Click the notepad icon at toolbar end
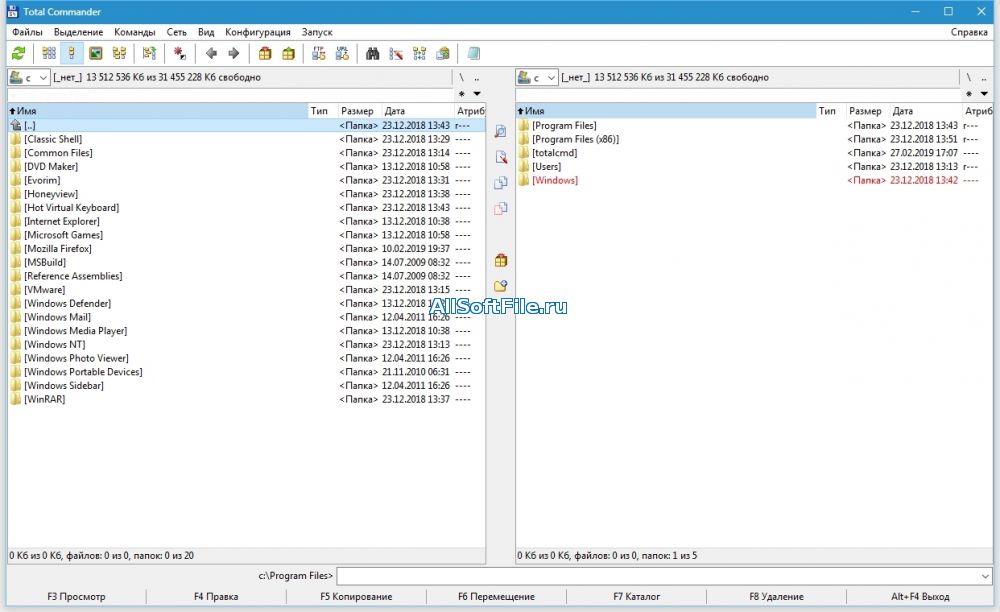 click(x=473, y=54)
